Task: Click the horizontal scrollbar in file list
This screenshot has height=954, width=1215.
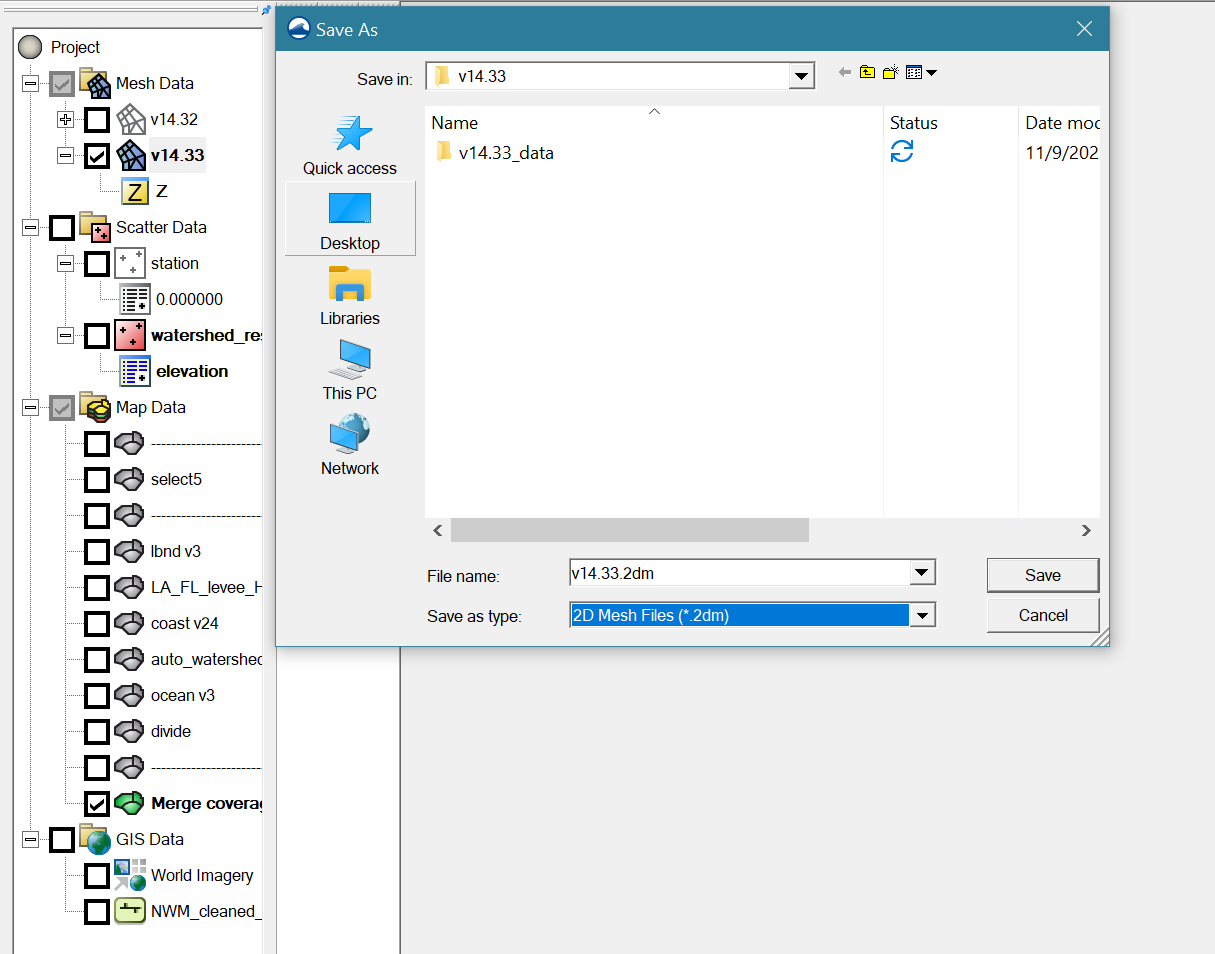Action: pyautogui.click(x=629, y=530)
